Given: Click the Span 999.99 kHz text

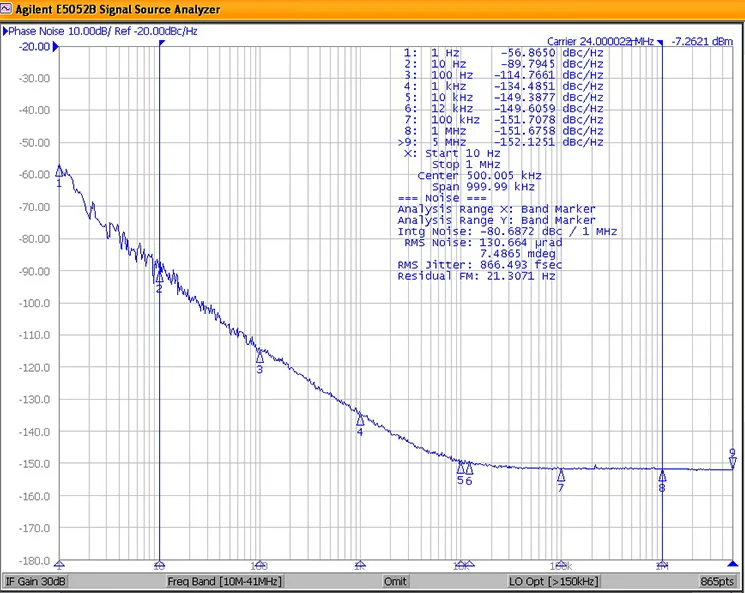Looking at the screenshot, I should click(483, 187).
